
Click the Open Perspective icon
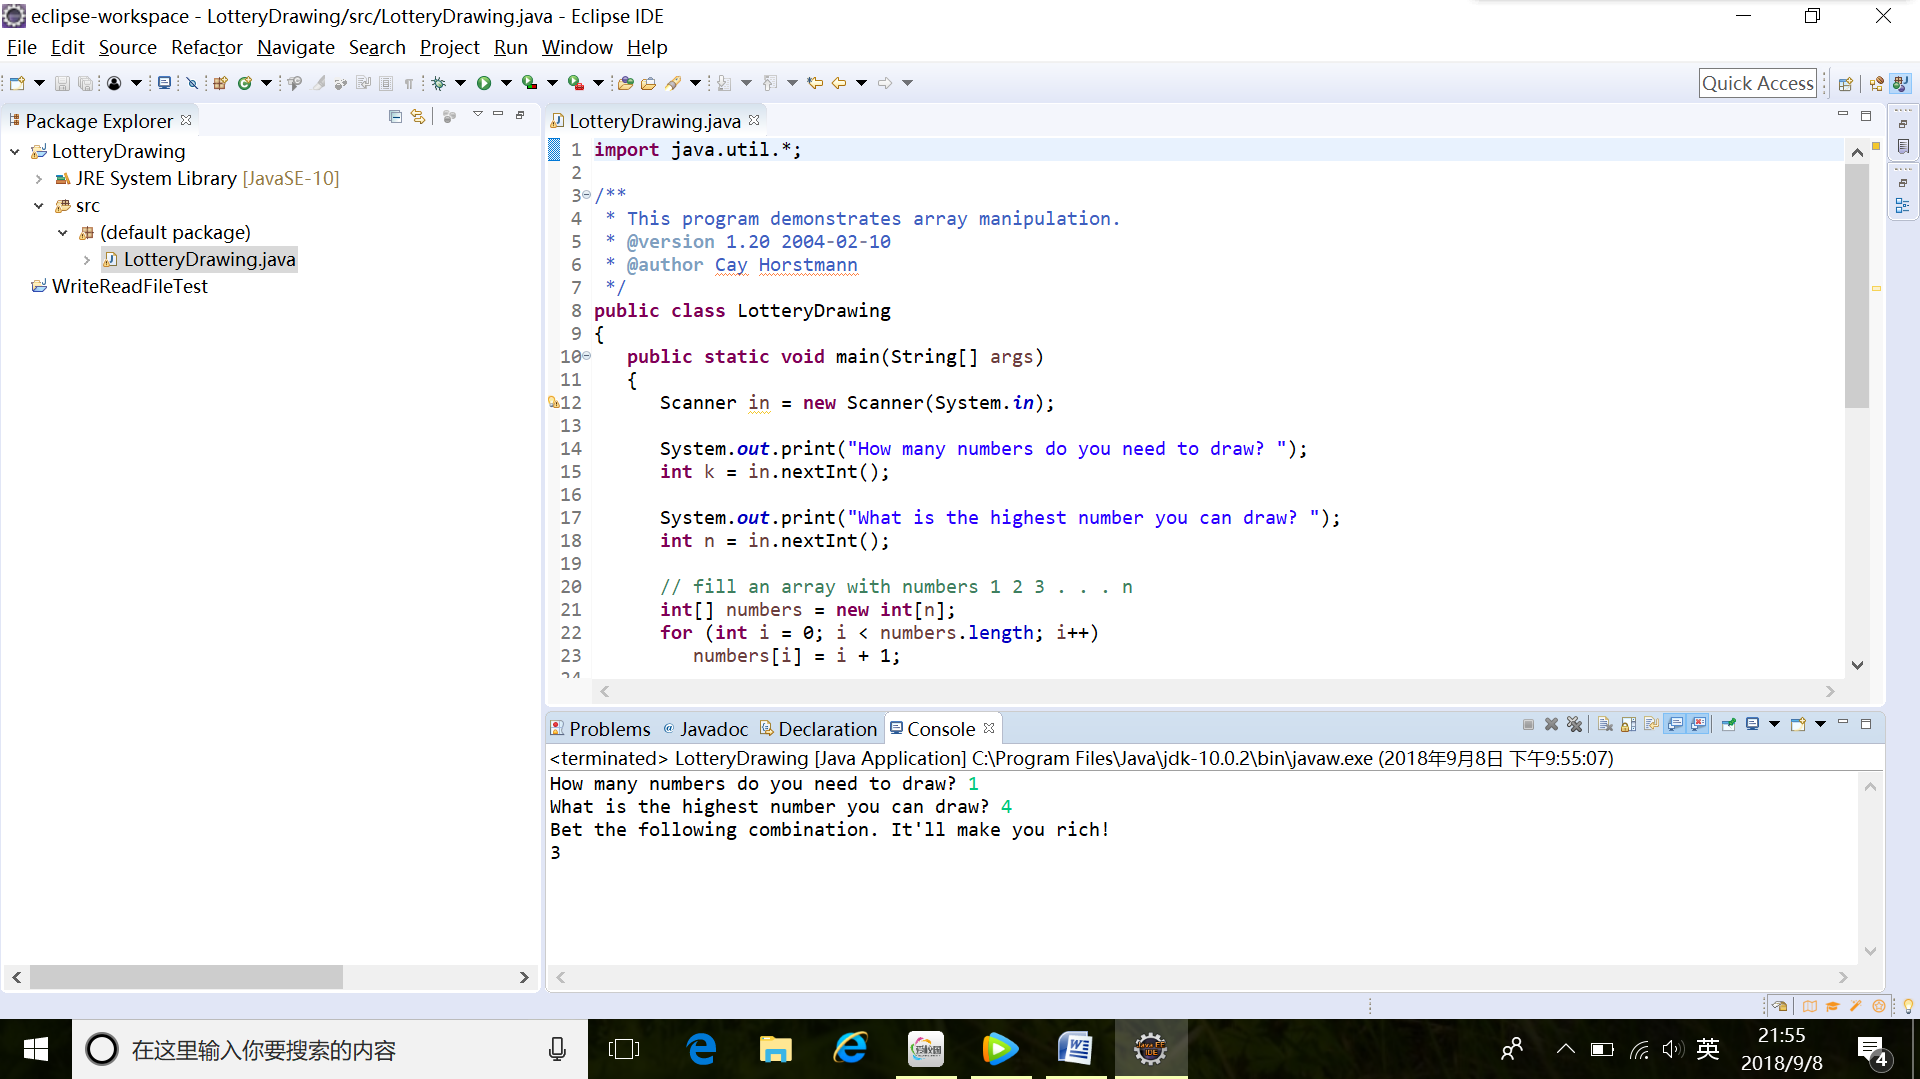1846,84
